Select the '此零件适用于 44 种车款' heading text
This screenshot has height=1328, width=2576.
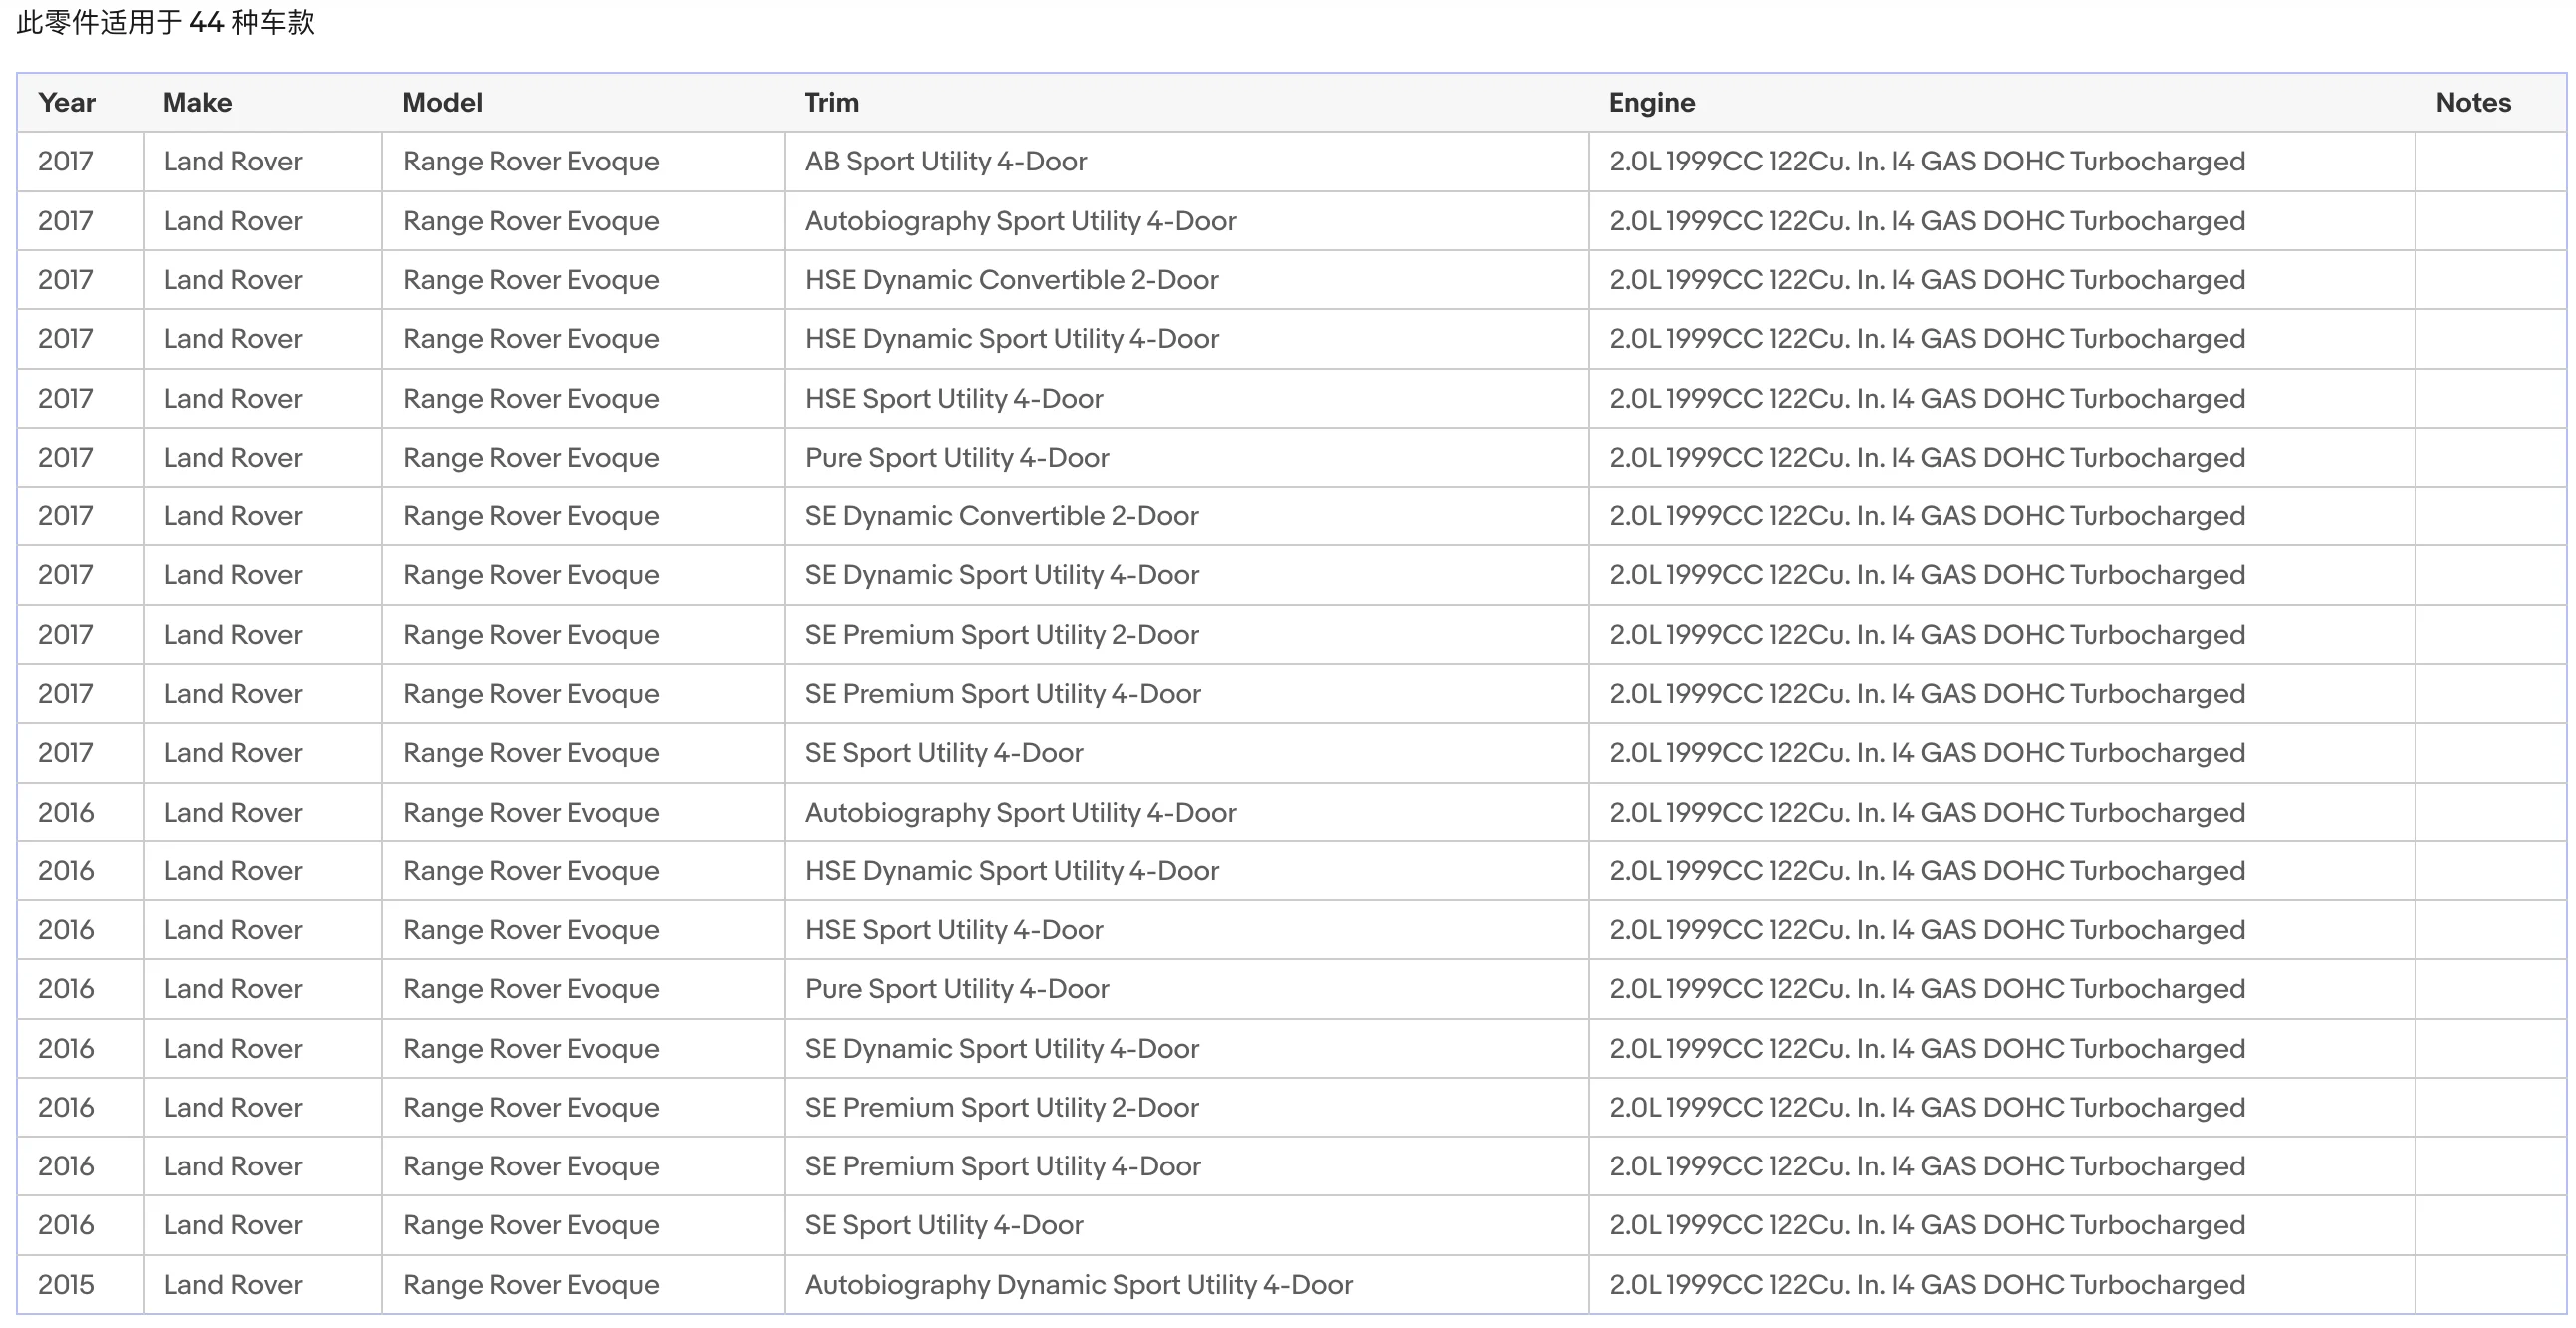pos(166,22)
